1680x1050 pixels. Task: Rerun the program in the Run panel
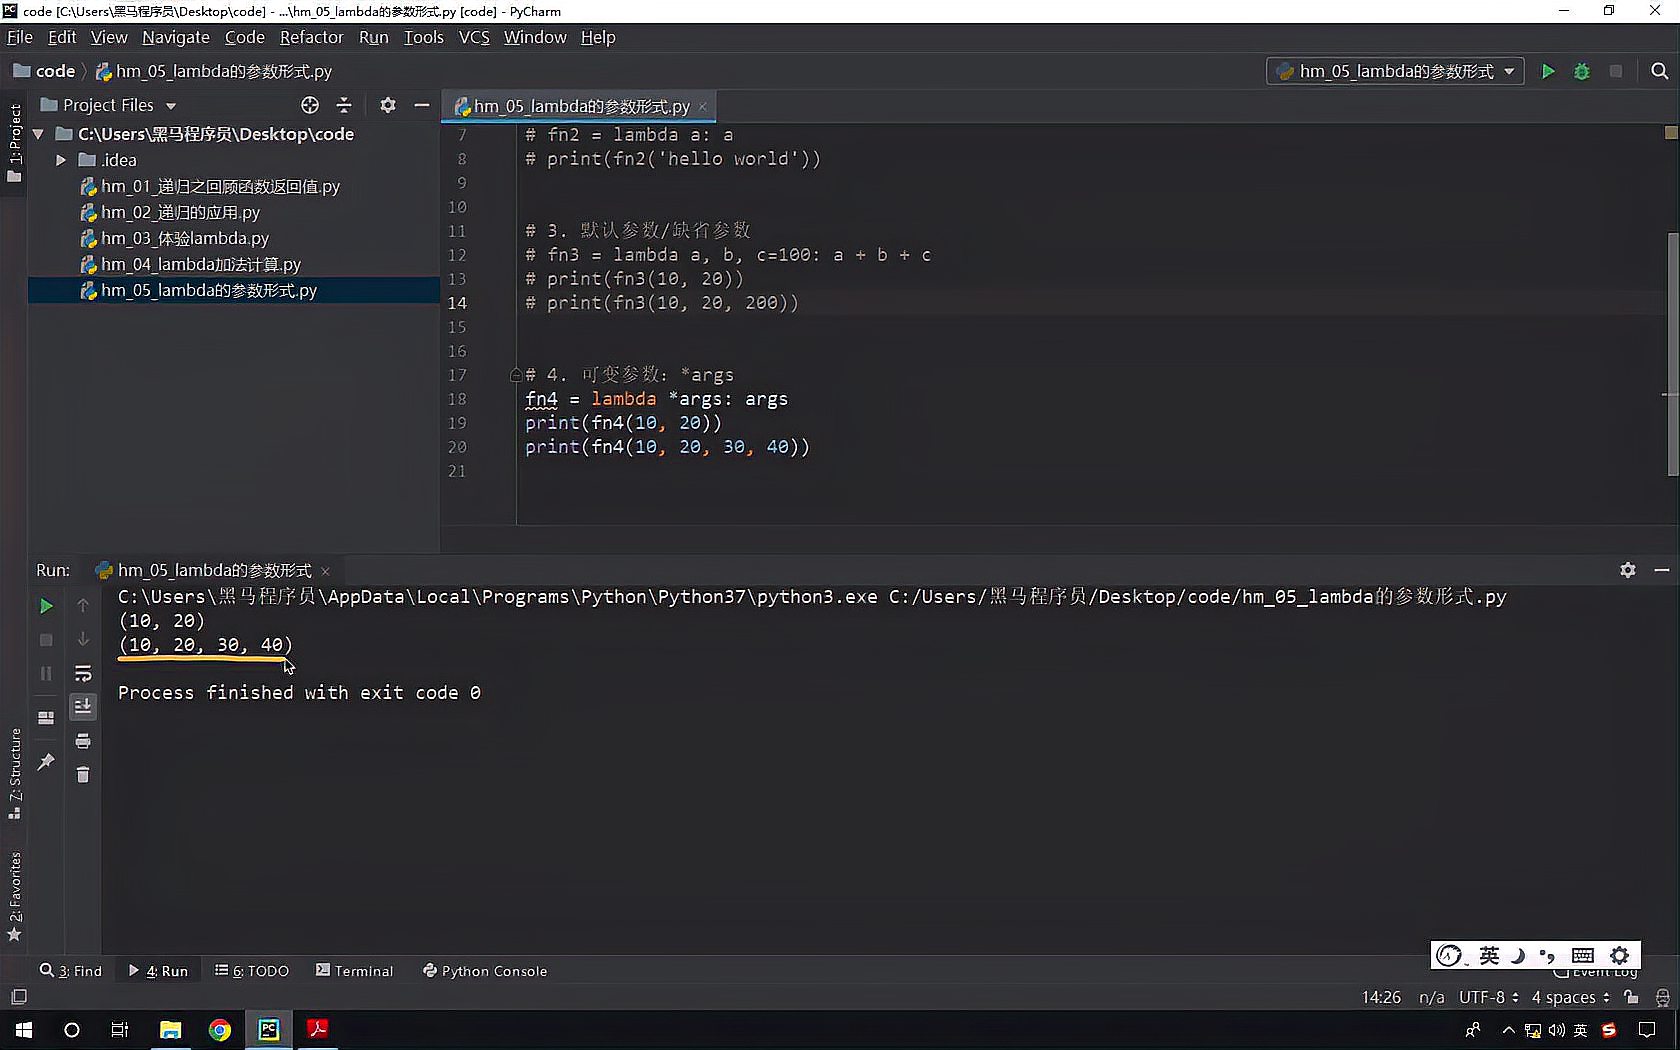(45, 605)
